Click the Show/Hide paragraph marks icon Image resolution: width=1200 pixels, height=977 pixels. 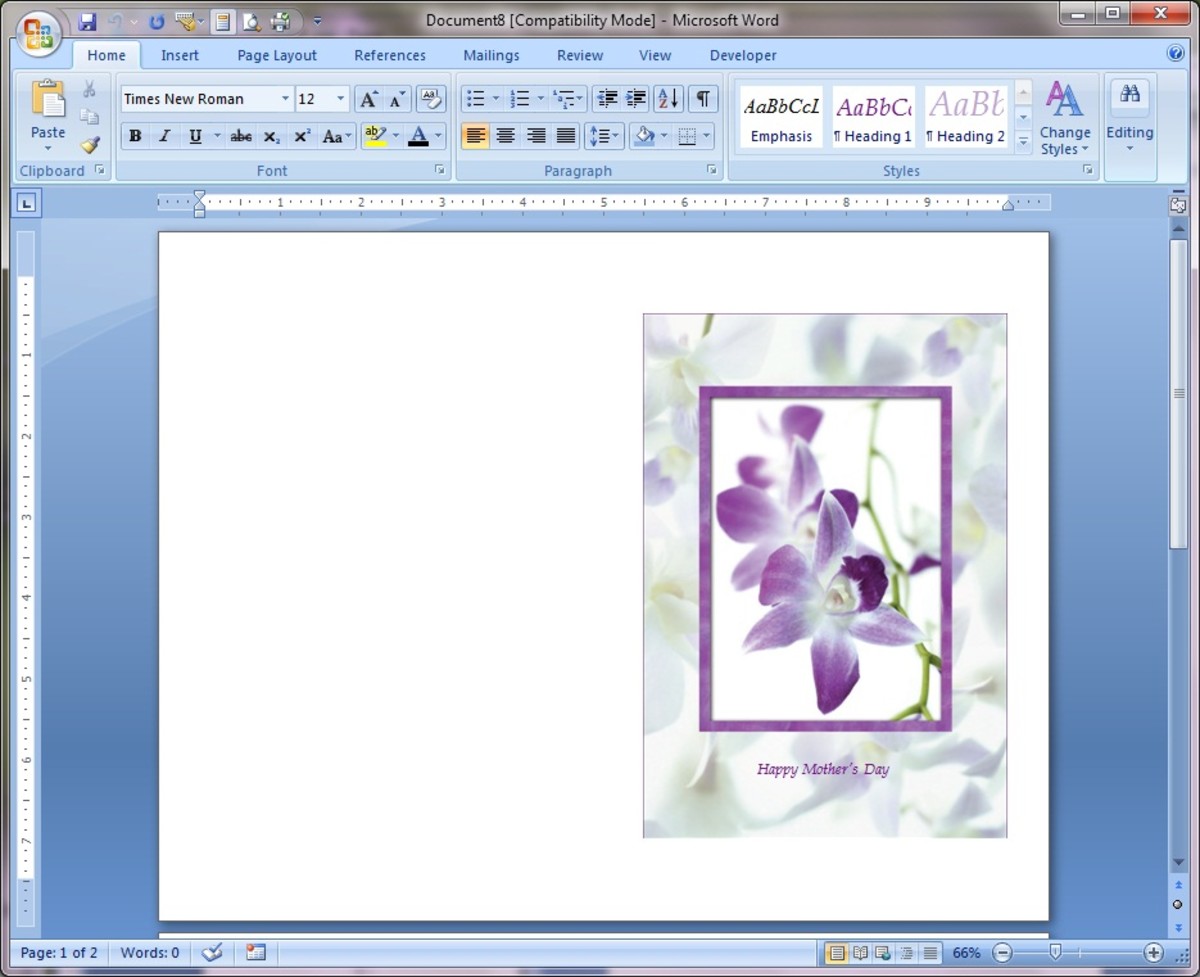click(x=703, y=99)
